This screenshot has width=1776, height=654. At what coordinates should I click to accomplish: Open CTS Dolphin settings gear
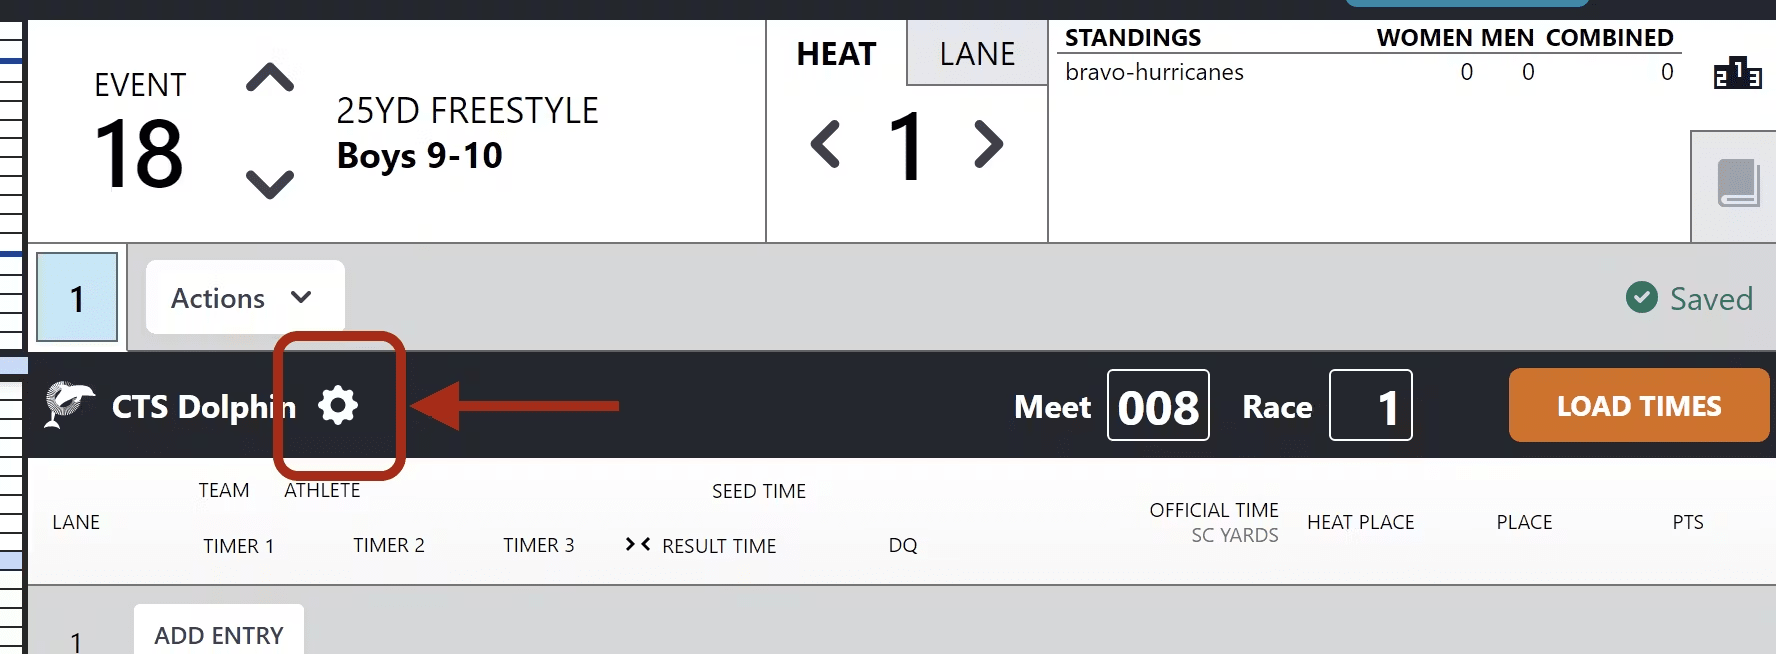(338, 405)
